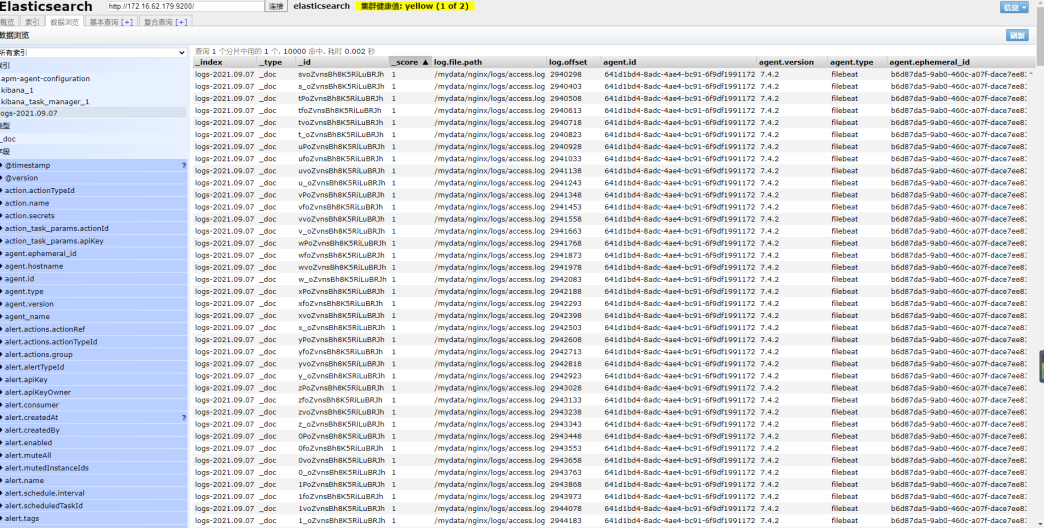Expand the agent.version field filter
Viewport: 1044px width, 528px height.
coord(93,304)
